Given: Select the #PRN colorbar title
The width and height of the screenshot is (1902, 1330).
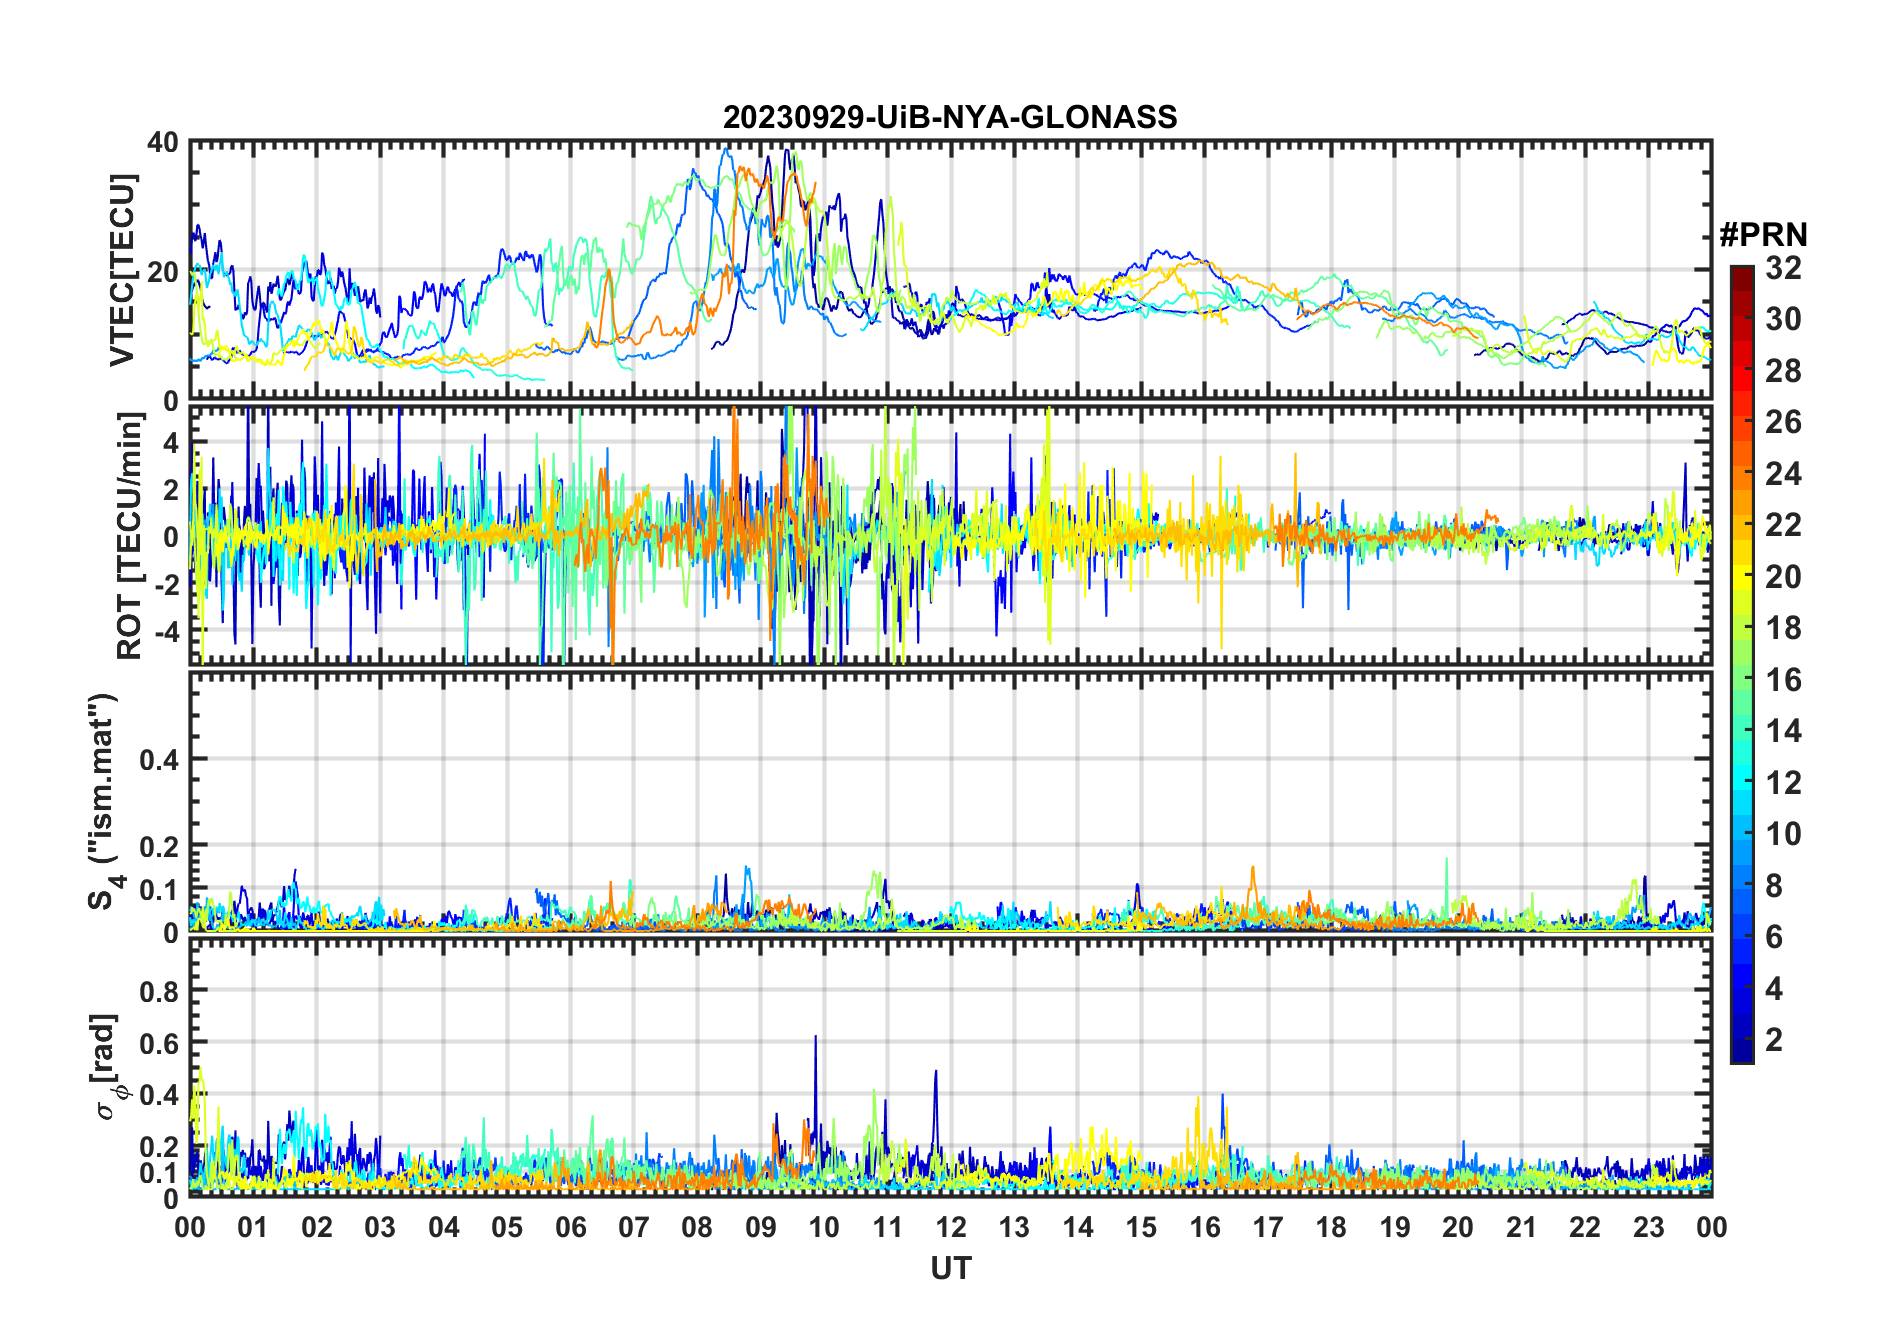Looking at the screenshot, I should pyautogui.click(x=1763, y=235).
